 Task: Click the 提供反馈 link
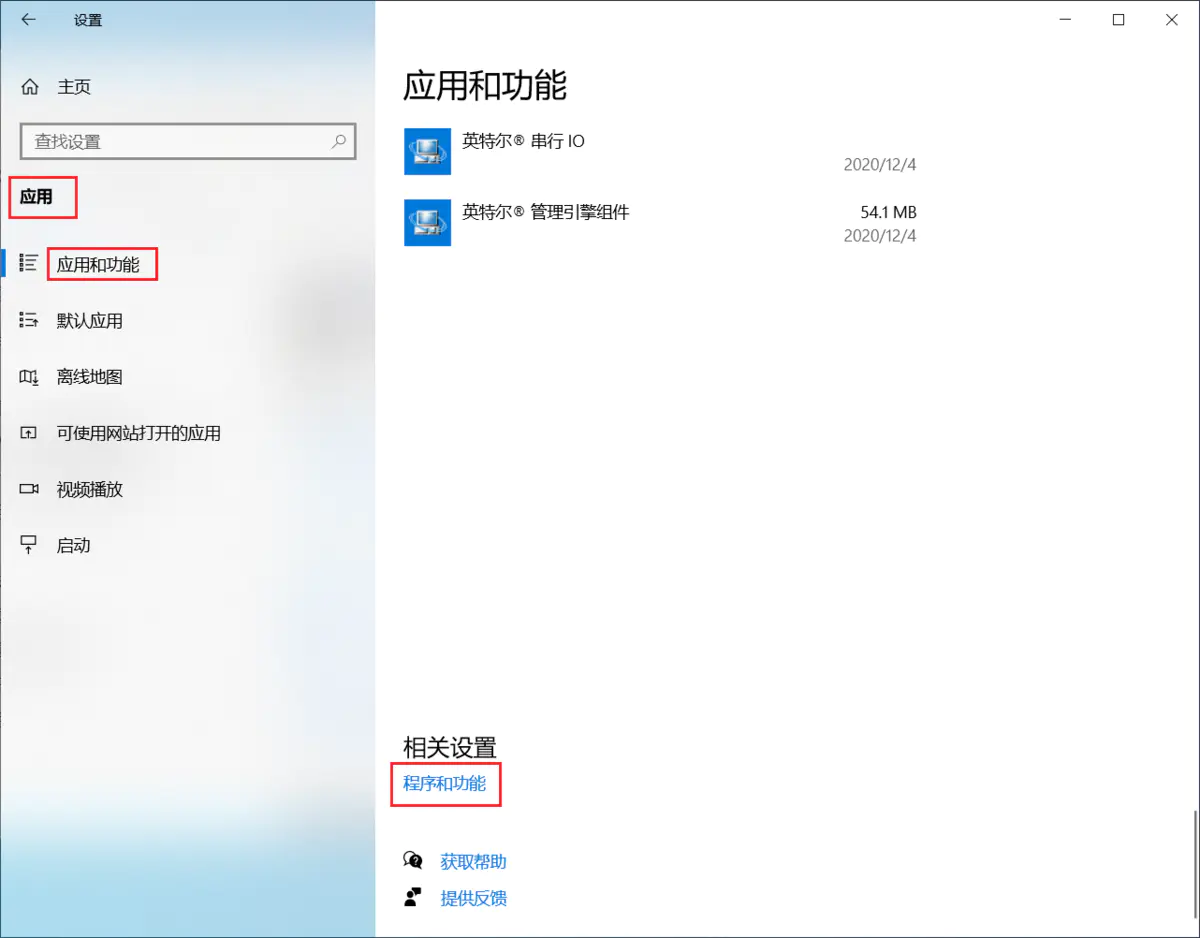473,897
